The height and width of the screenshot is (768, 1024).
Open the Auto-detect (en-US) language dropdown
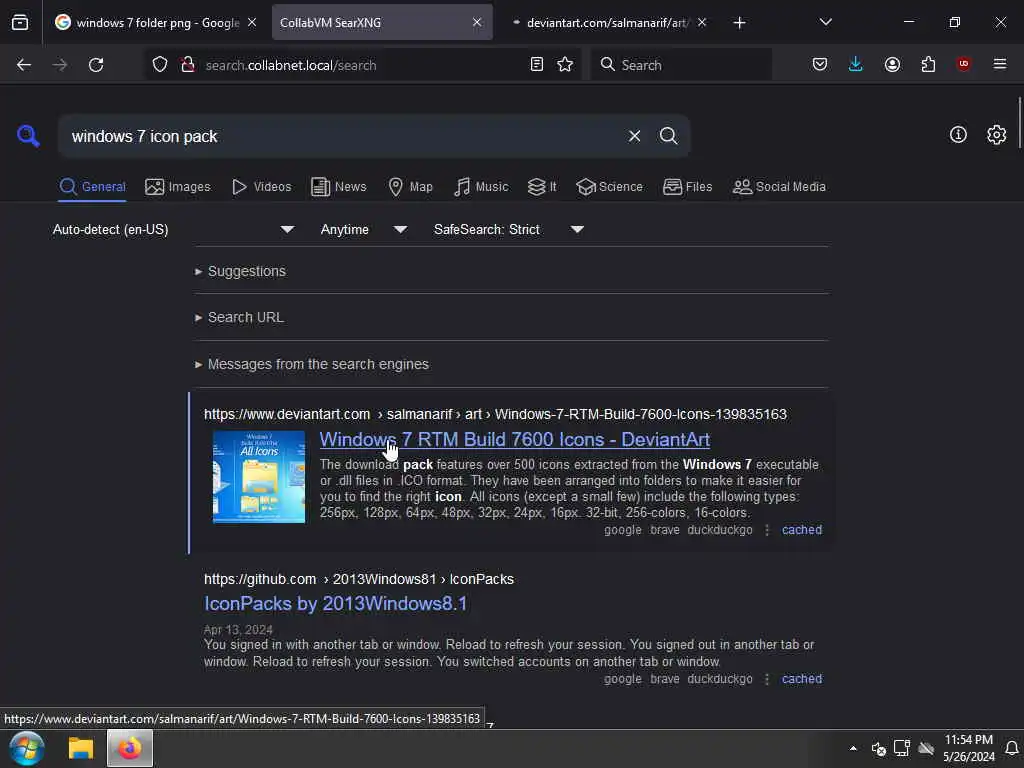(174, 230)
